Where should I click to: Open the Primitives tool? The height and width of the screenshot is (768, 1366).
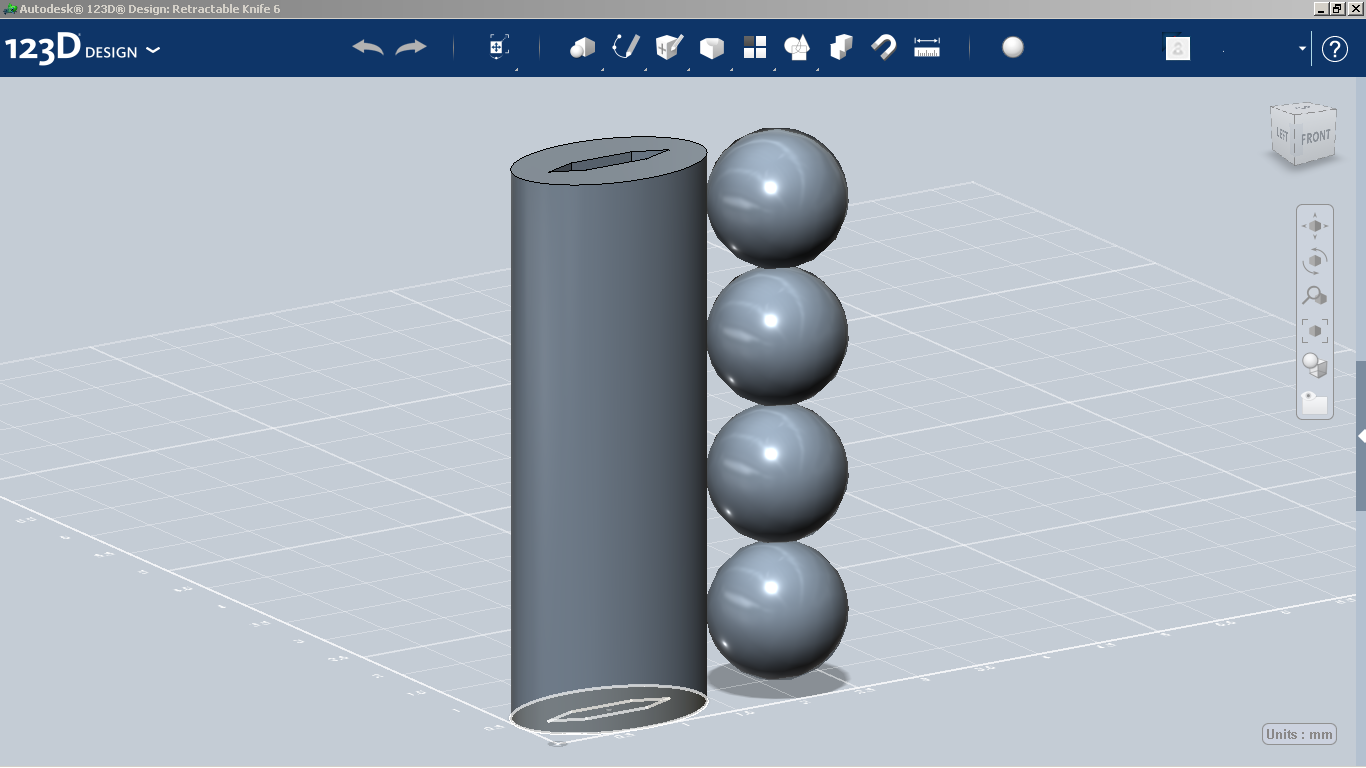[581, 47]
